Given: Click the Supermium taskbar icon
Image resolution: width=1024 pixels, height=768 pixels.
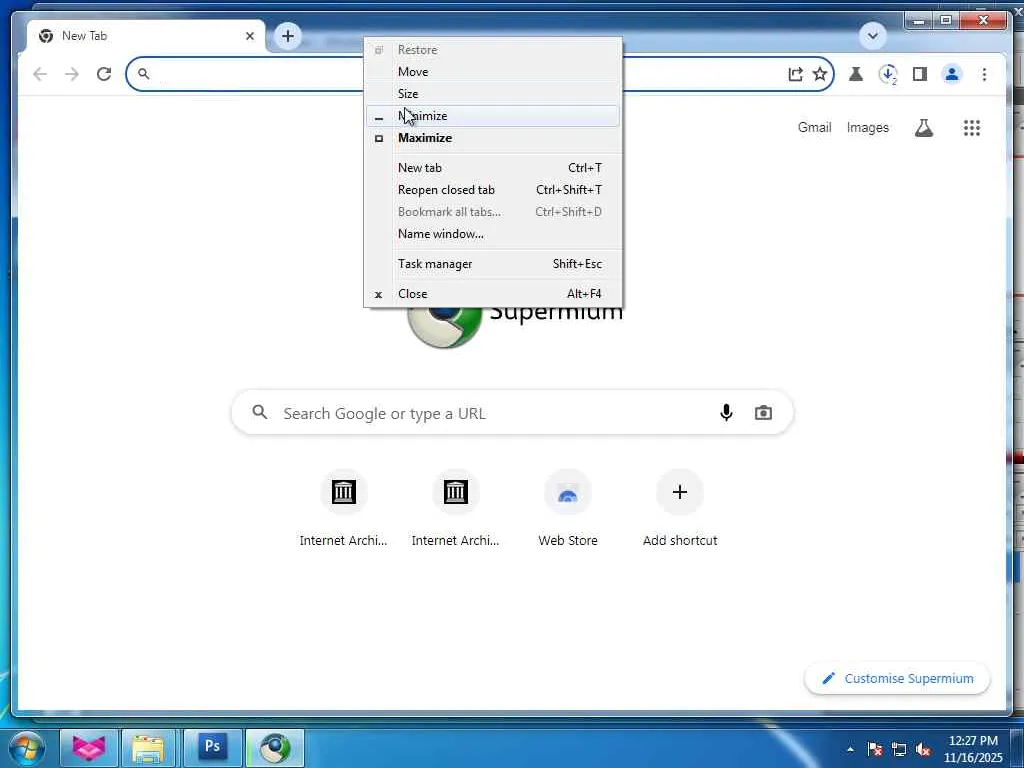Looking at the screenshot, I should [274, 748].
